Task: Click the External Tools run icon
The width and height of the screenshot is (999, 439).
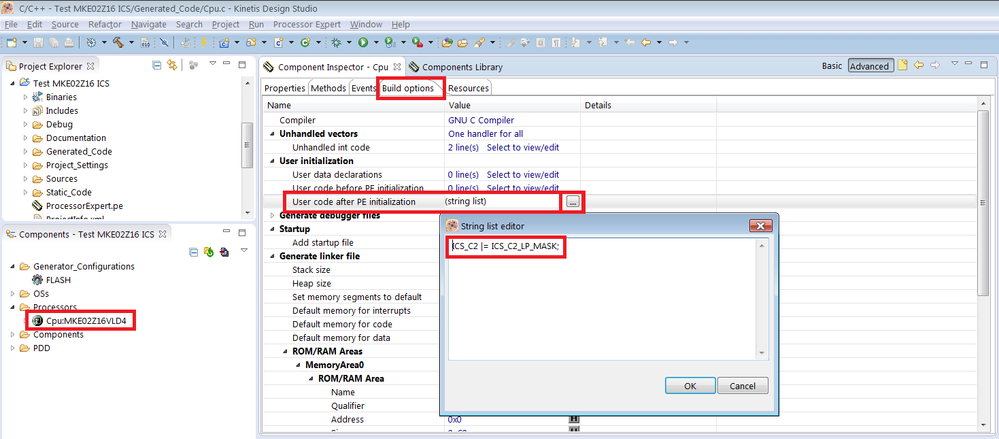Action: pos(416,43)
